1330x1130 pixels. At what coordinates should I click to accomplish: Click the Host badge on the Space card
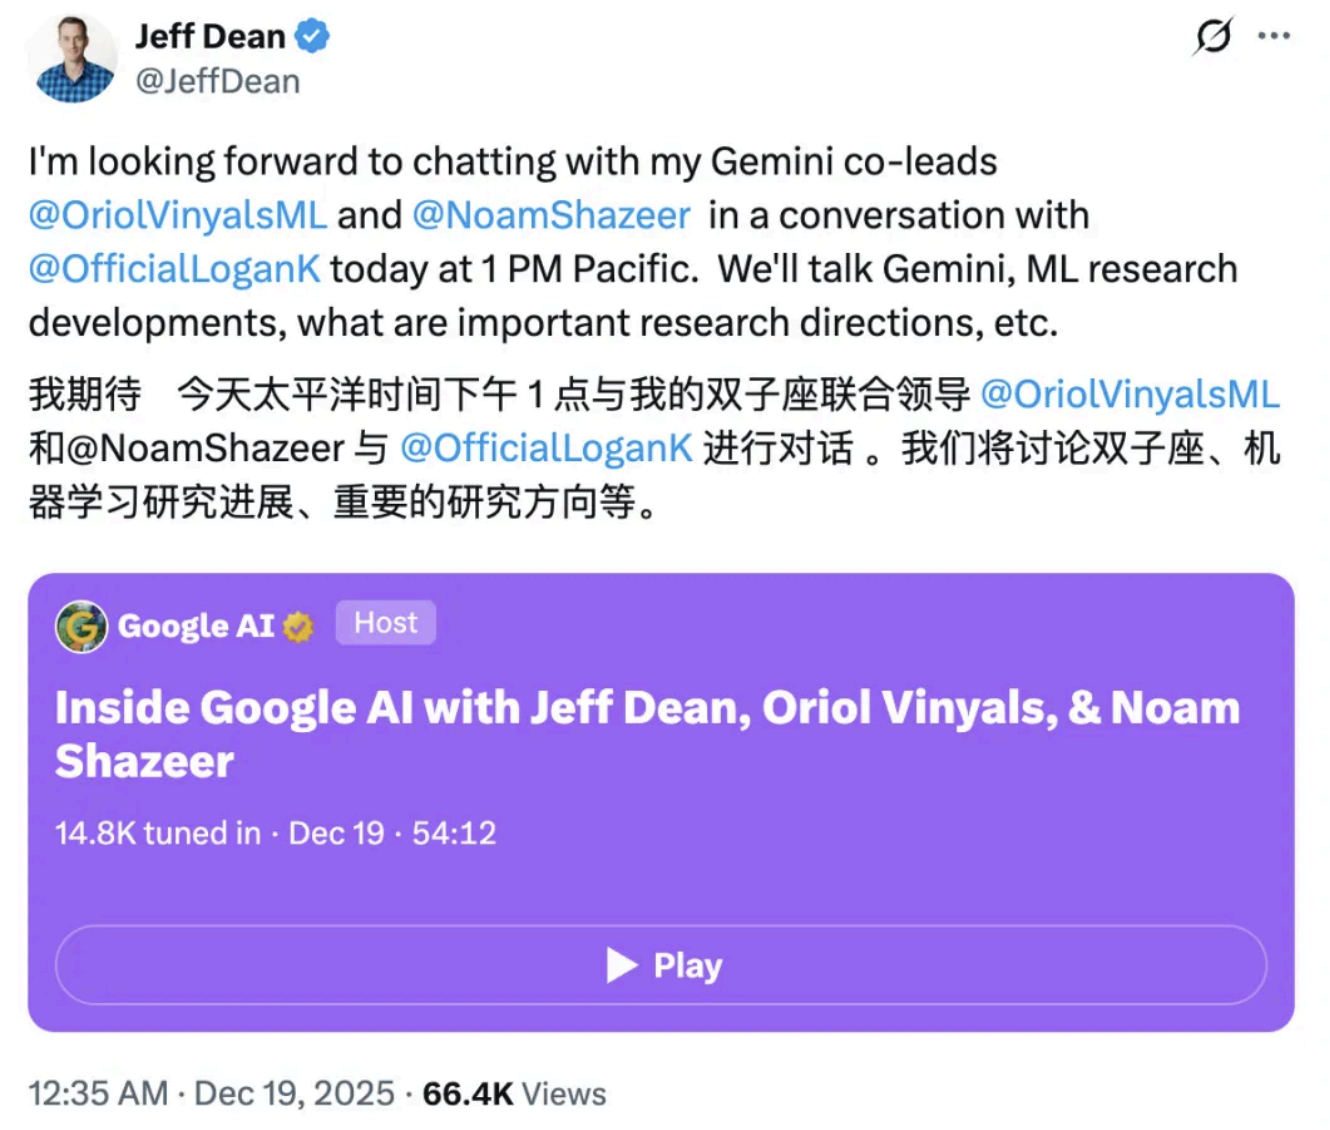point(384,622)
